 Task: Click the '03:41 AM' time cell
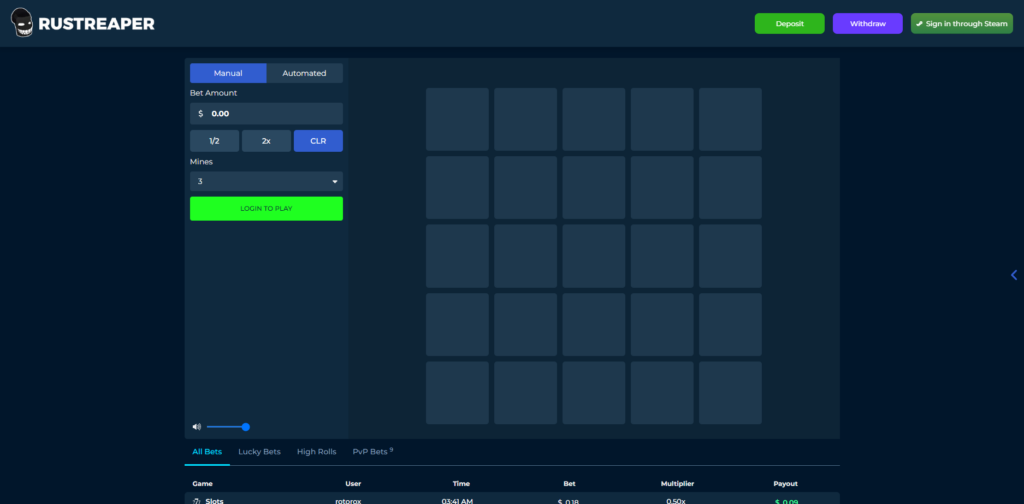pyautogui.click(x=457, y=501)
